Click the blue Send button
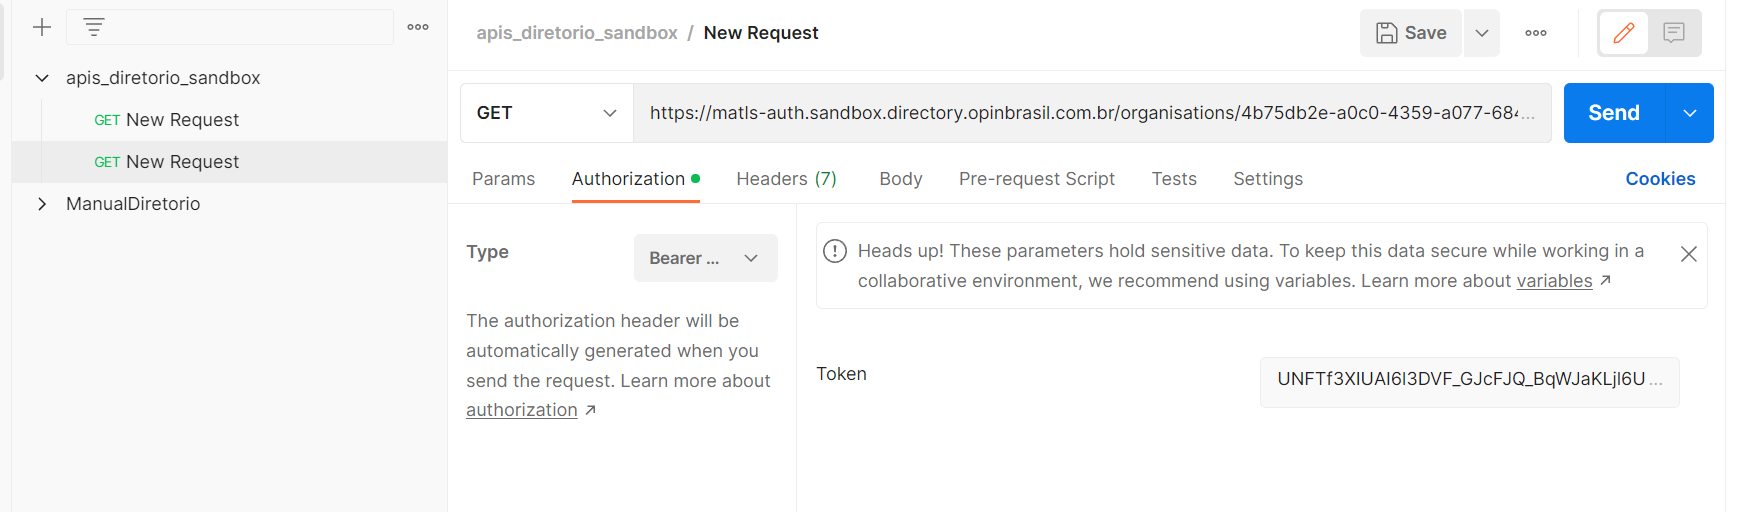1737x512 pixels. (x=1614, y=113)
